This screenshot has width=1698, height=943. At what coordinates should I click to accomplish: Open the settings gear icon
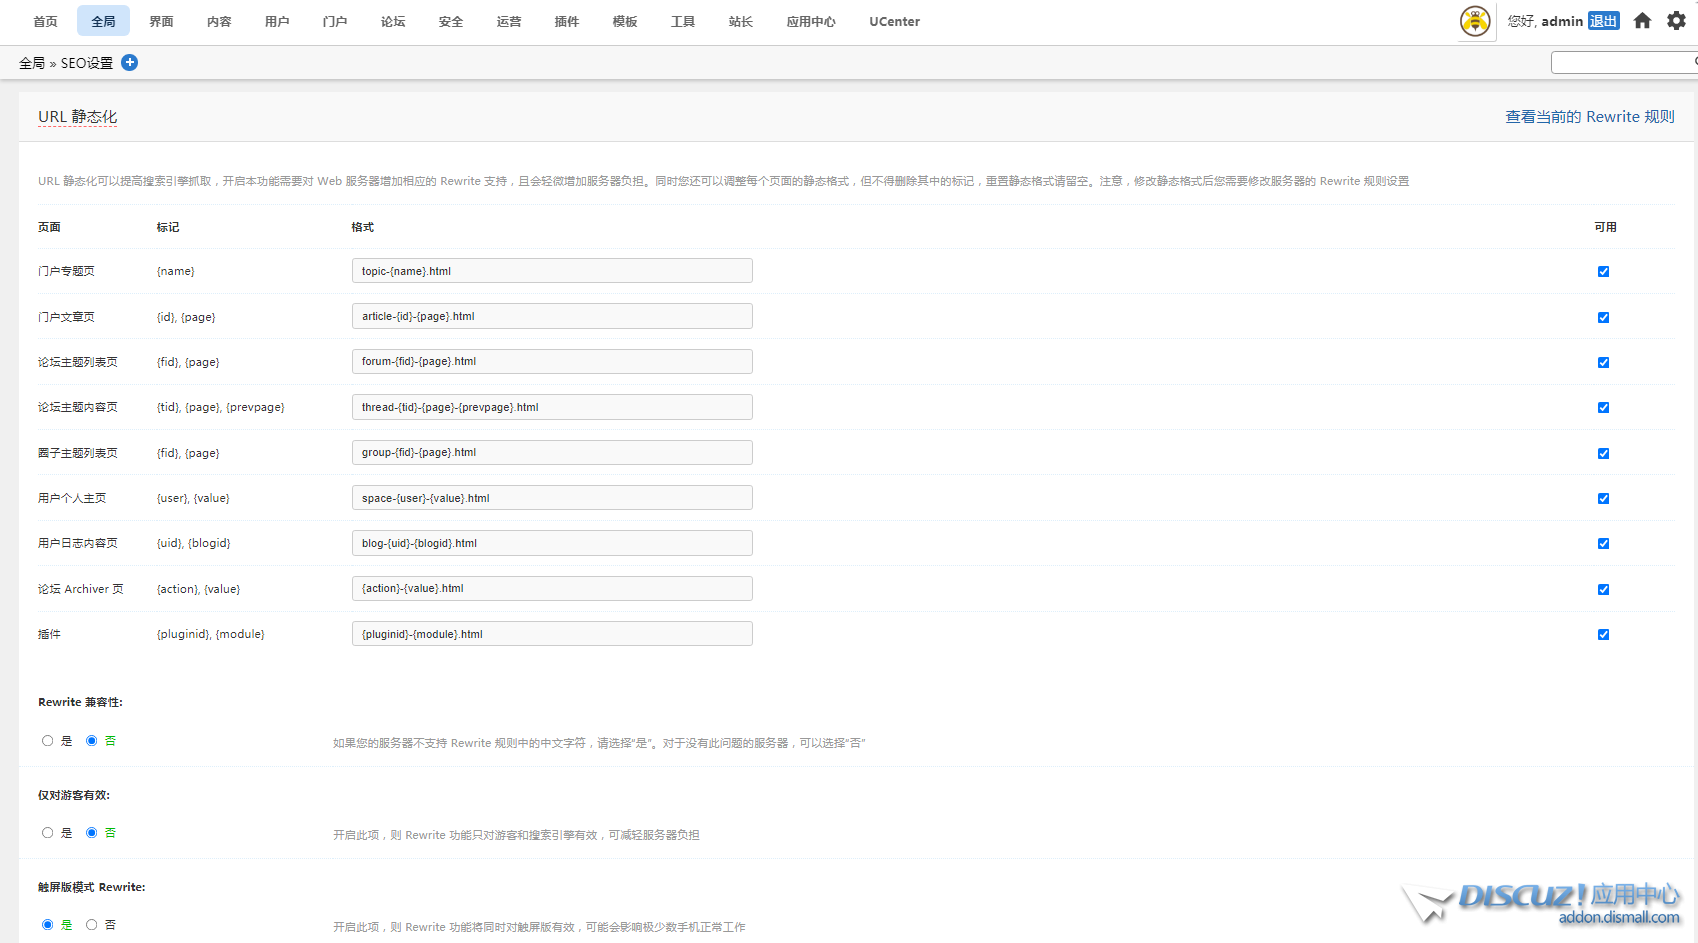click(x=1676, y=21)
